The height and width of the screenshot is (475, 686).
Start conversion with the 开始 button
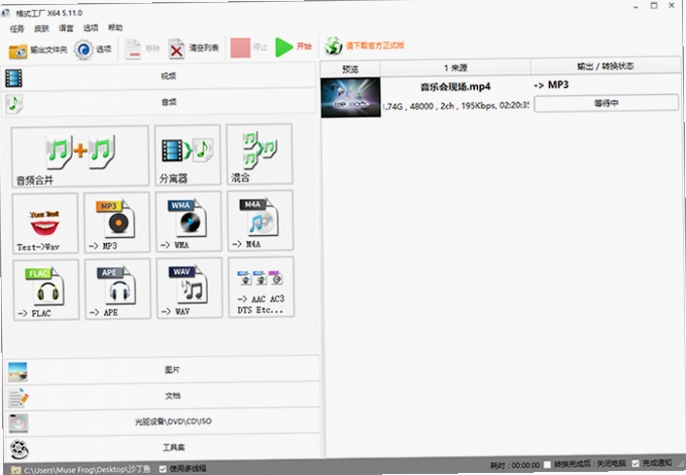[294, 46]
